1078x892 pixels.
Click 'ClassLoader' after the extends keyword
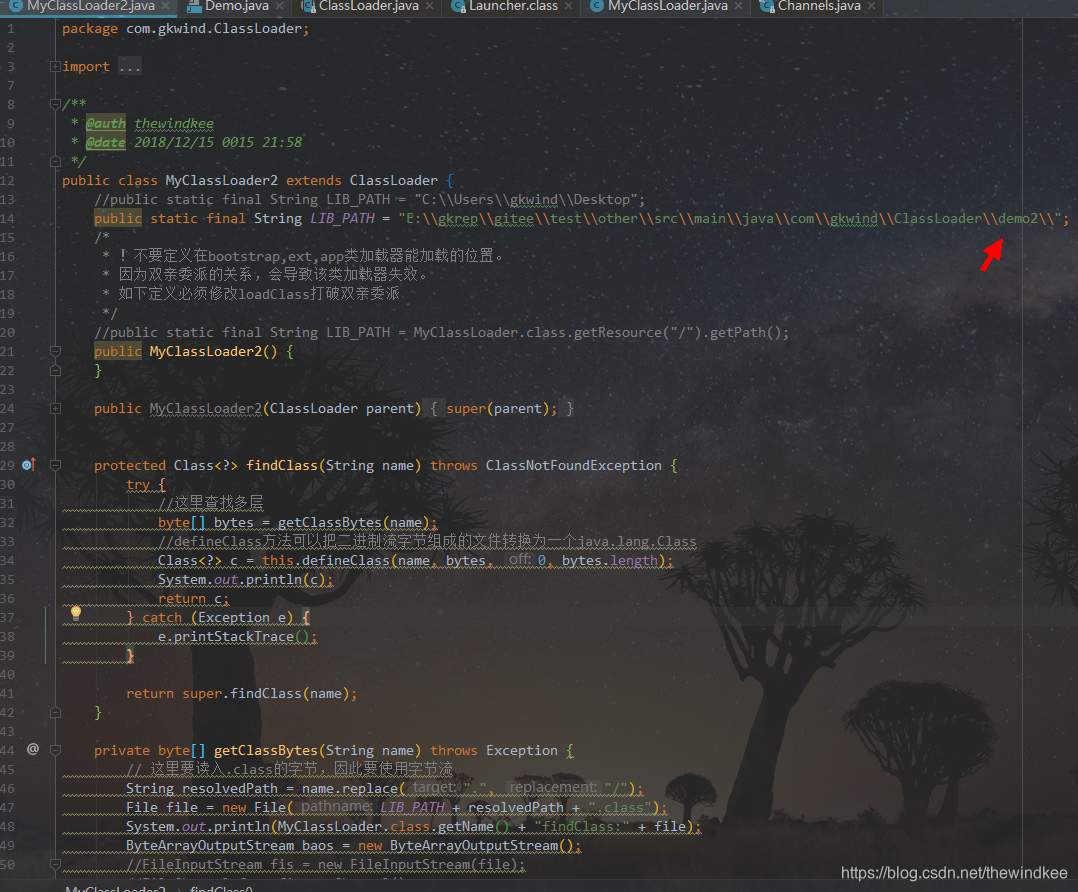[x=393, y=180]
